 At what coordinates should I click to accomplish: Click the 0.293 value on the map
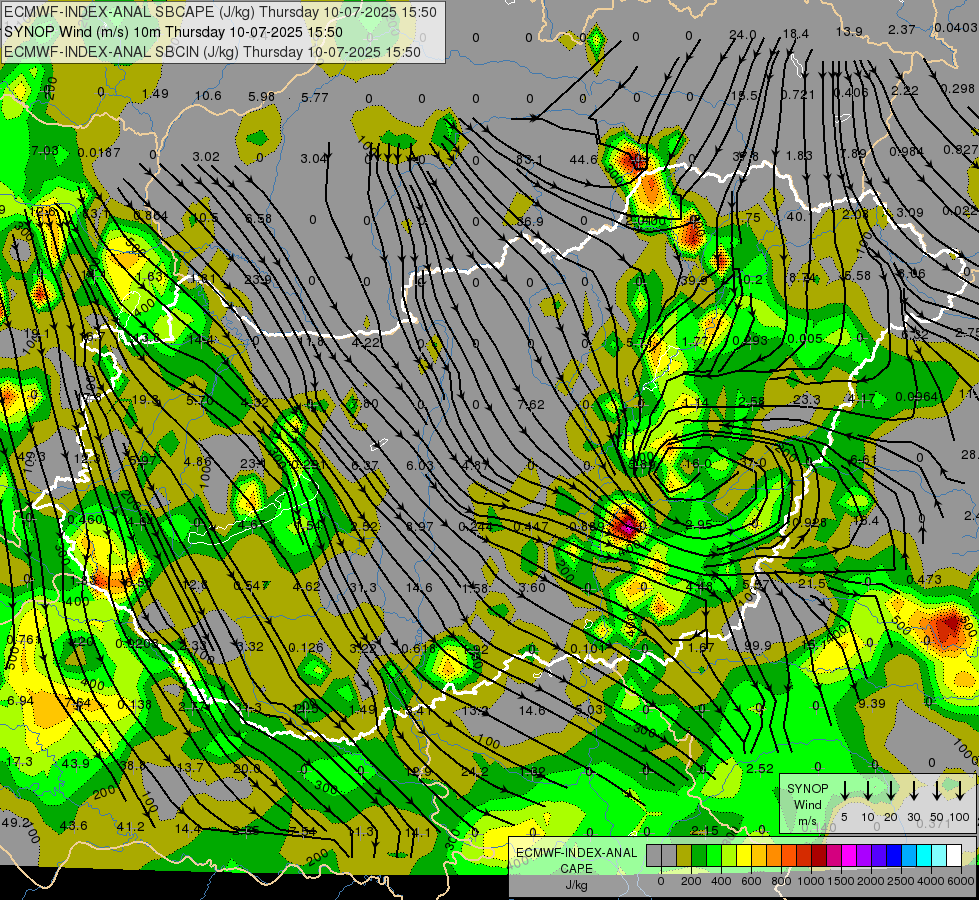750,340
